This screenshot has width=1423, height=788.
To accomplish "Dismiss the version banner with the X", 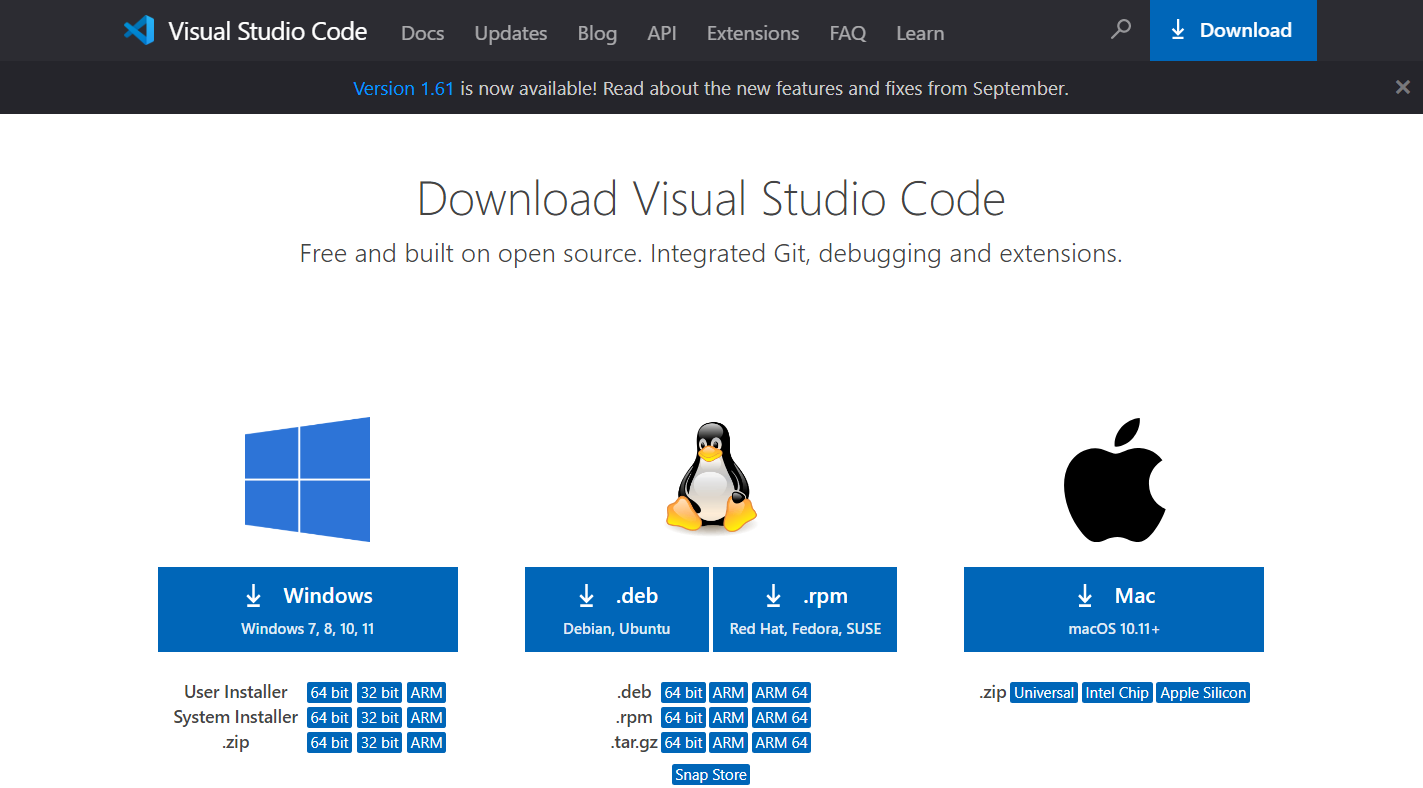I will tap(1403, 87).
